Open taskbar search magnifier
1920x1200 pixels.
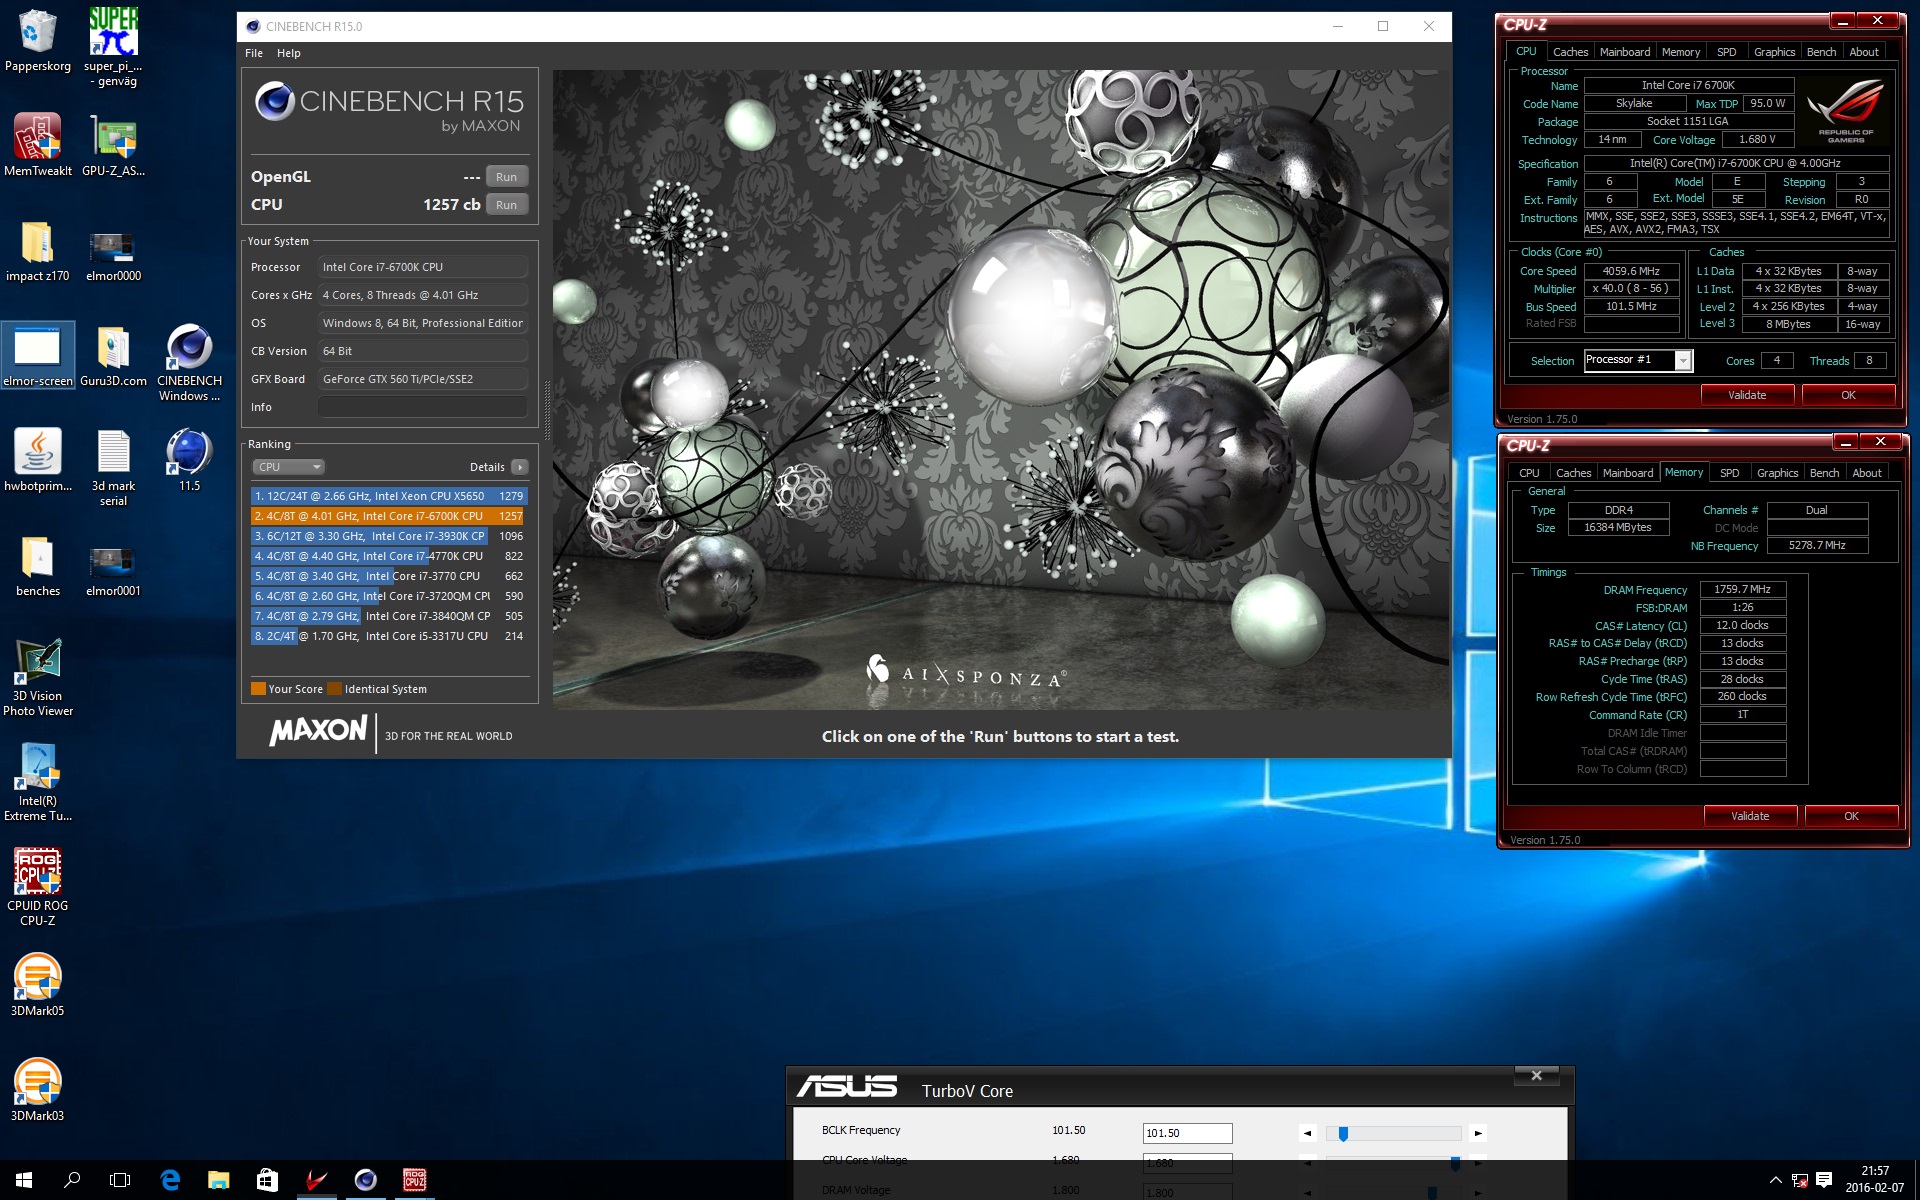[72, 1180]
